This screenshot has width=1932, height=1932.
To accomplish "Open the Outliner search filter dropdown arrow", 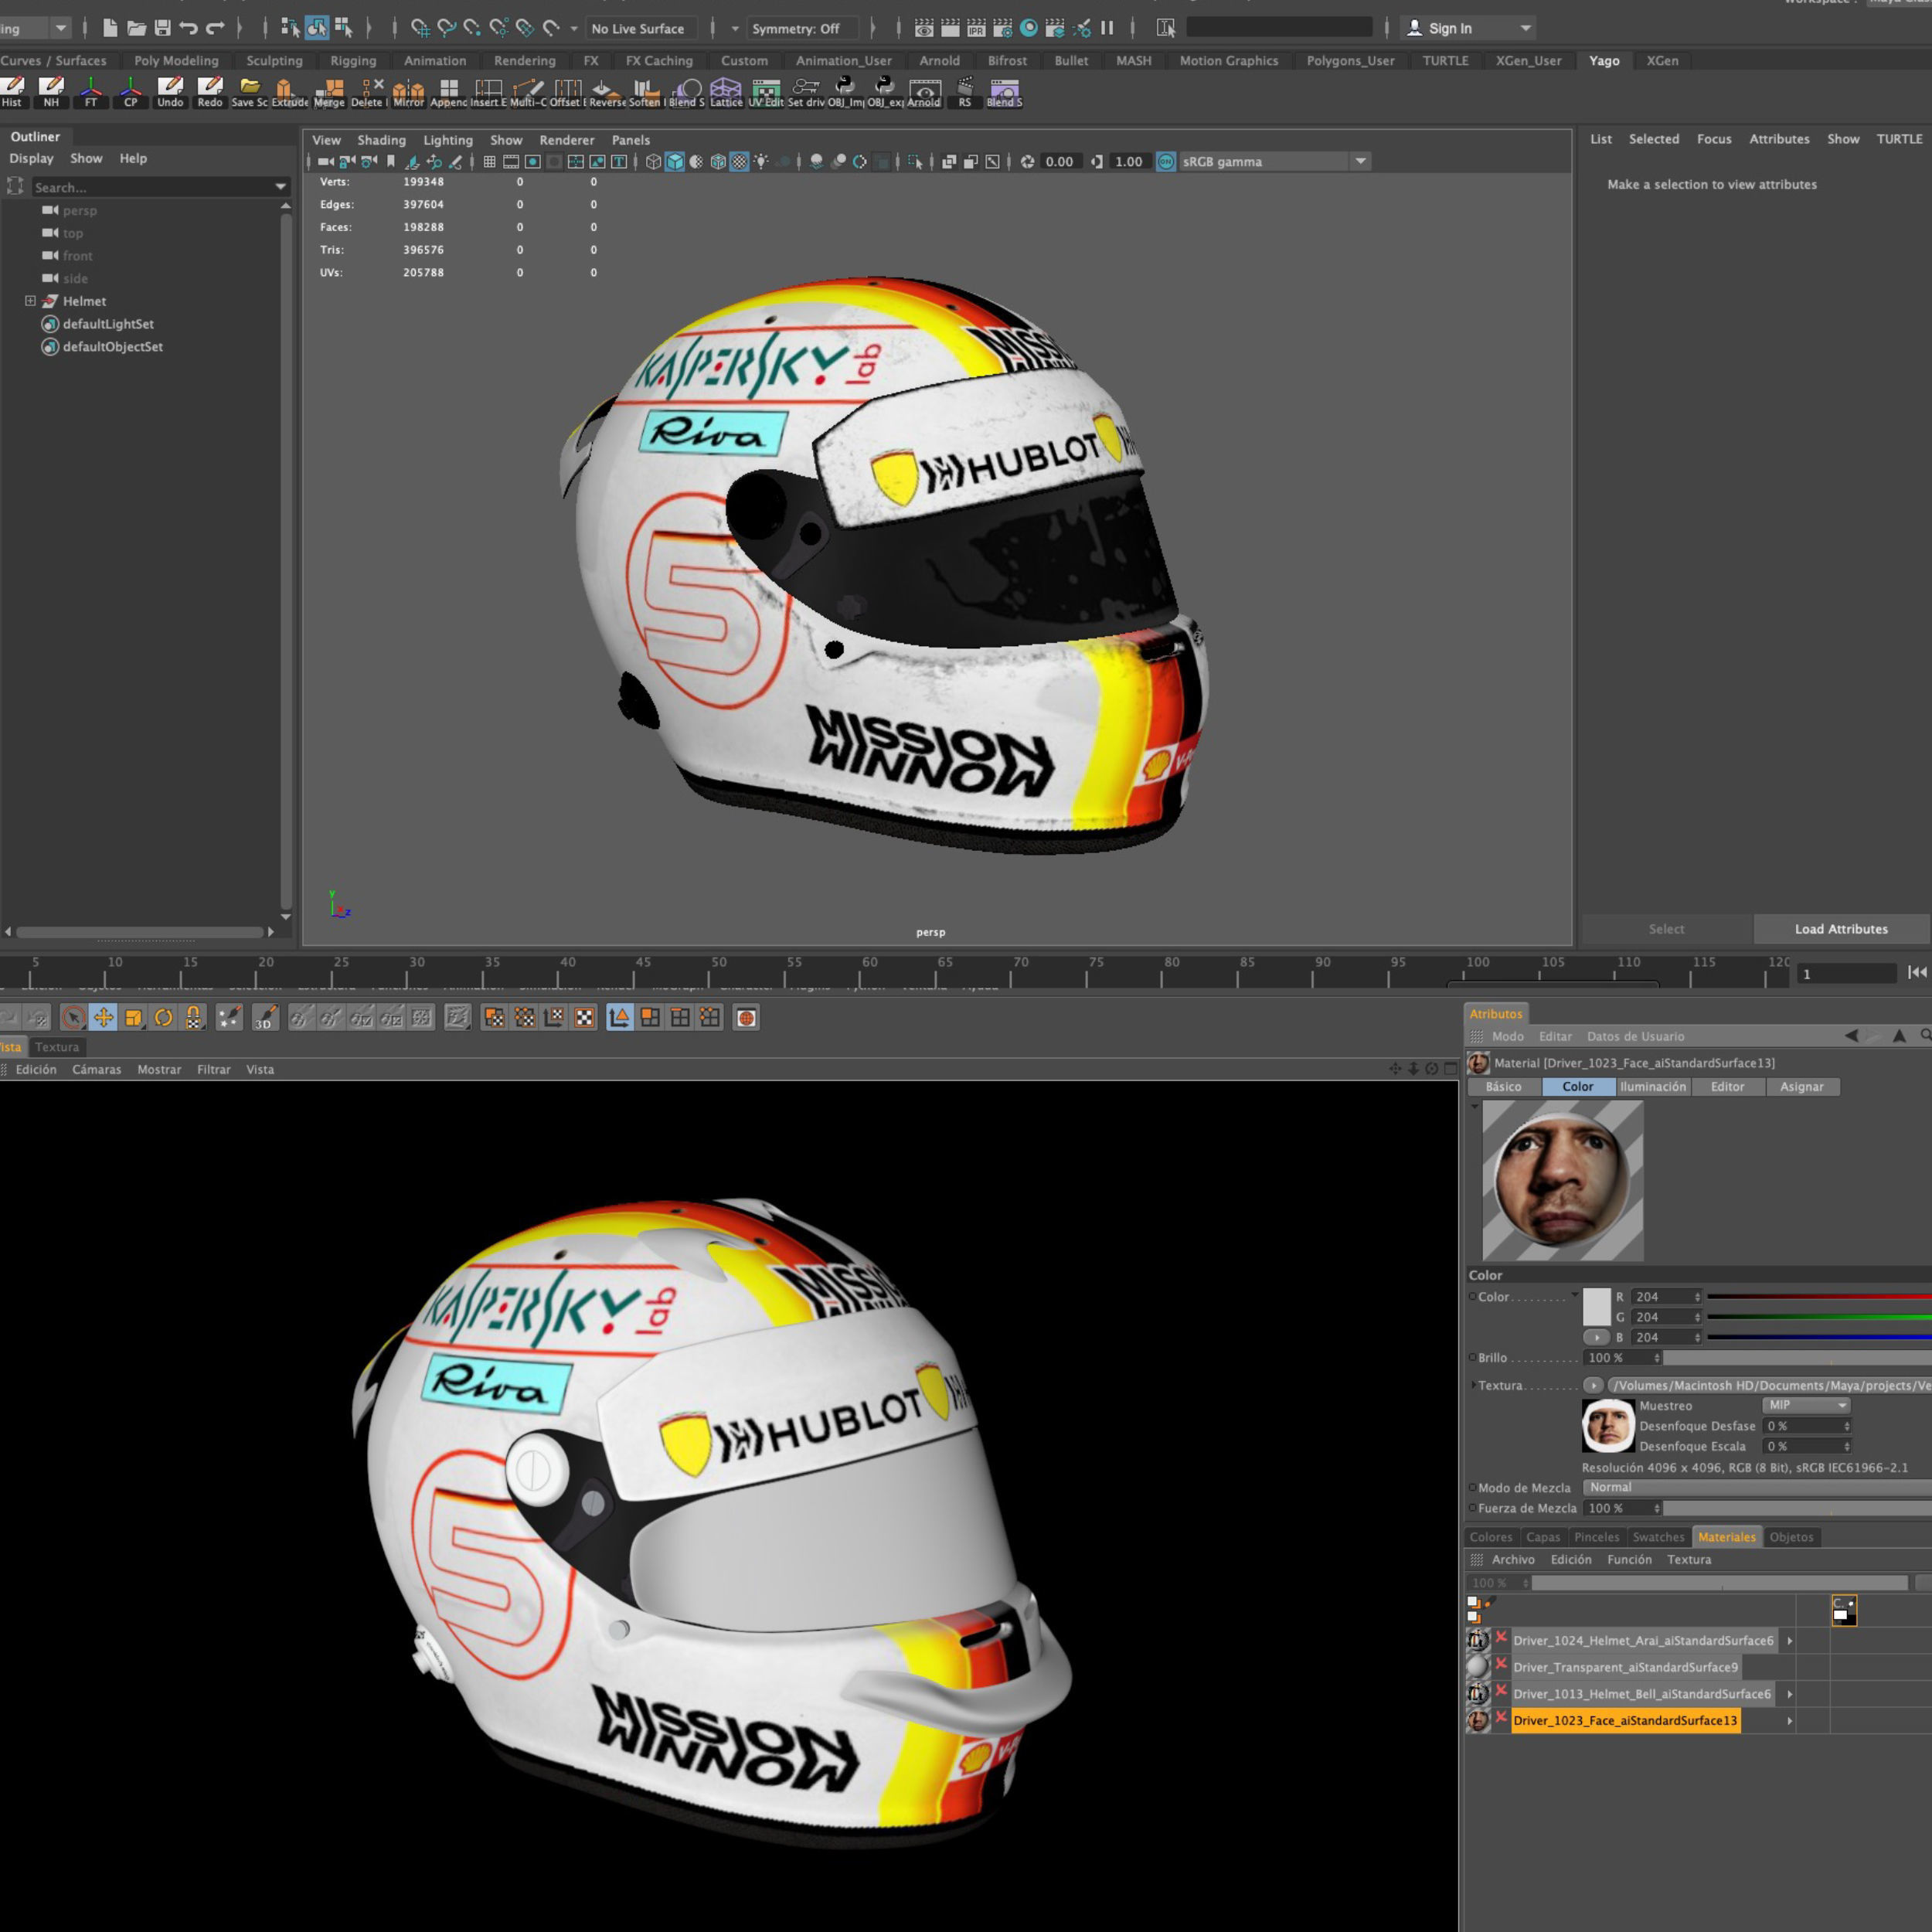I will click(281, 187).
